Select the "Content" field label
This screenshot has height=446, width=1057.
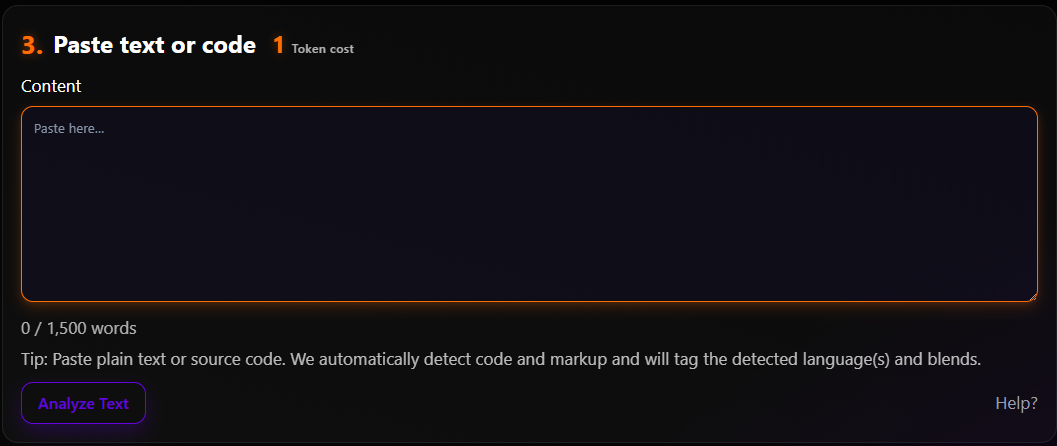[x=51, y=86]
